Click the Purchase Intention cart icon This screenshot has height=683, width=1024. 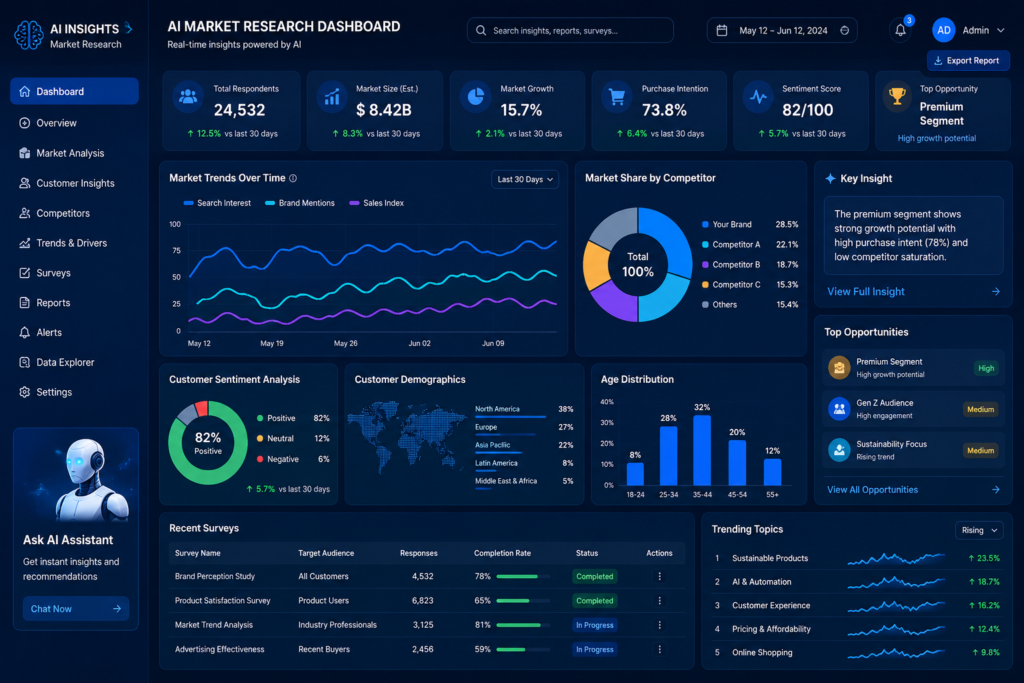(616, 97)
